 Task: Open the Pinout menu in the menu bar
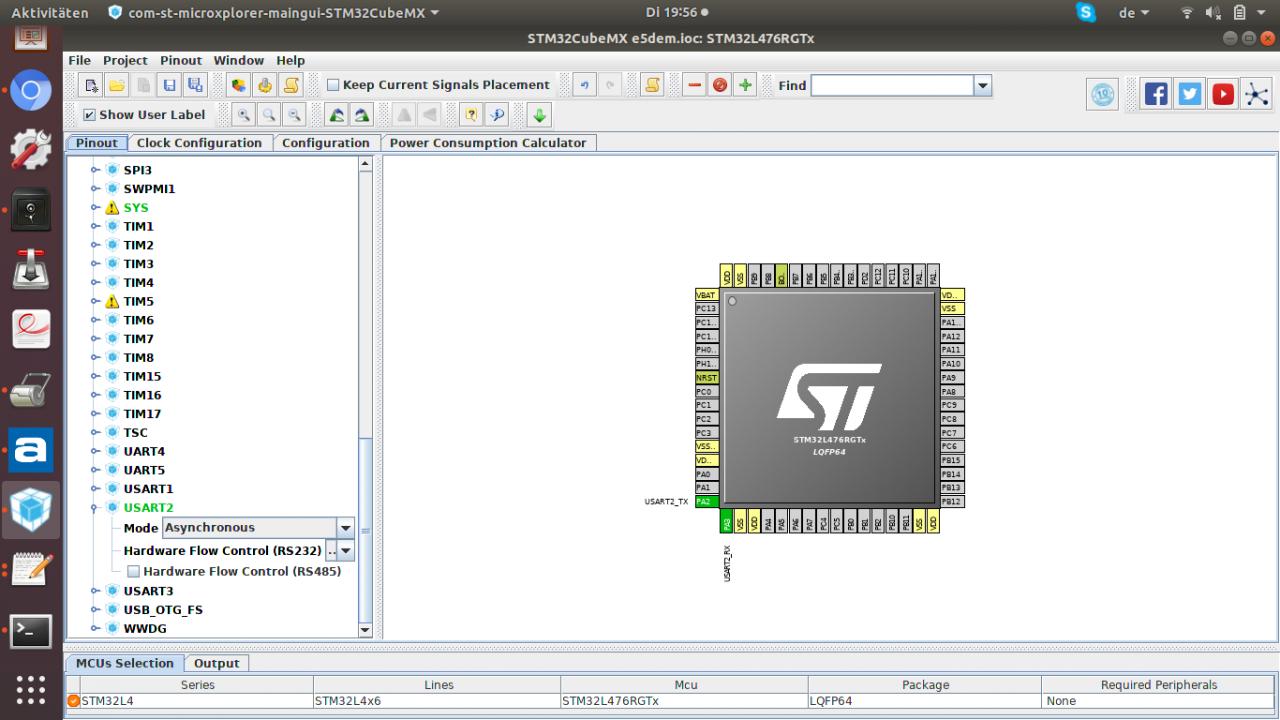pyautogui.click(x=181, y=60)
